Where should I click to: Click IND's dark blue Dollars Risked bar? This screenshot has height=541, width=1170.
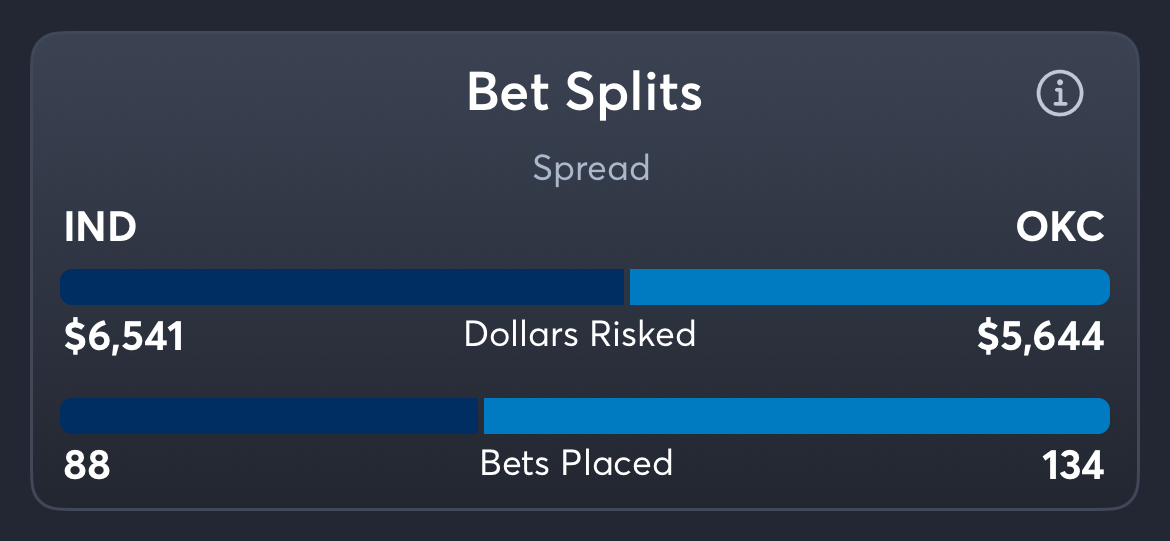pyautogui.click(x=340, y=287)
